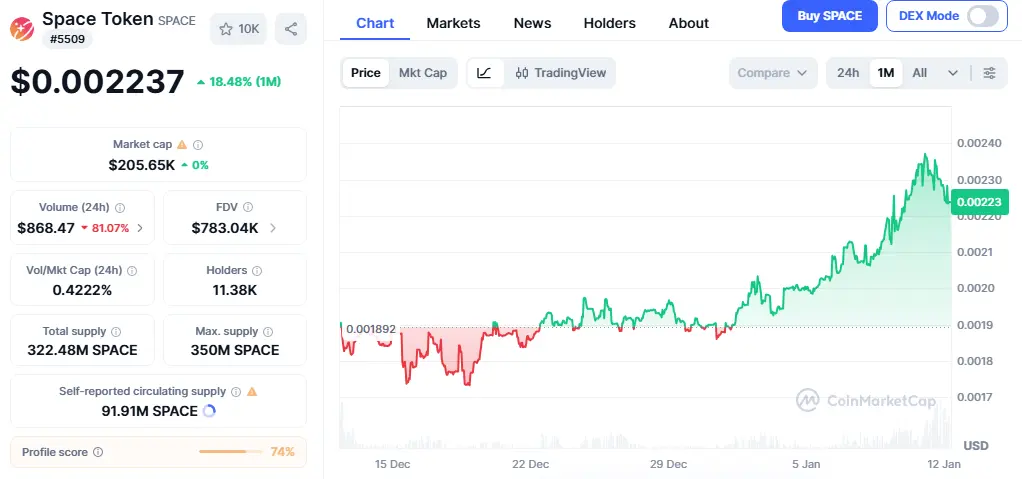1022x479 pixels.
Task: Open FDV info icon
Action: click(248, 207)
